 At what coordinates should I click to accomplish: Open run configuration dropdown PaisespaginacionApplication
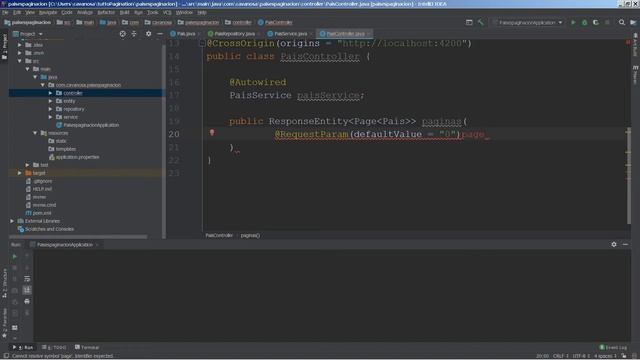click(x=527, y=22)
